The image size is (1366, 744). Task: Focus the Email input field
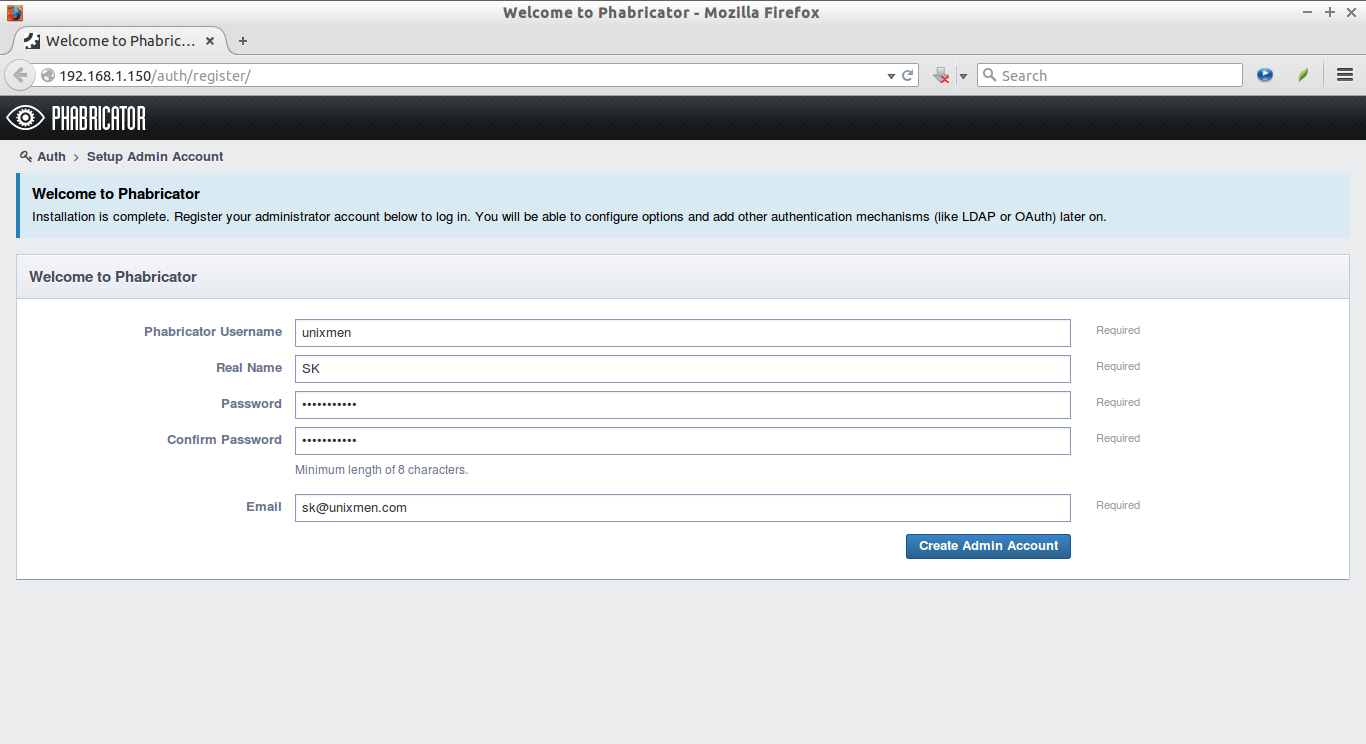point(683,508)
